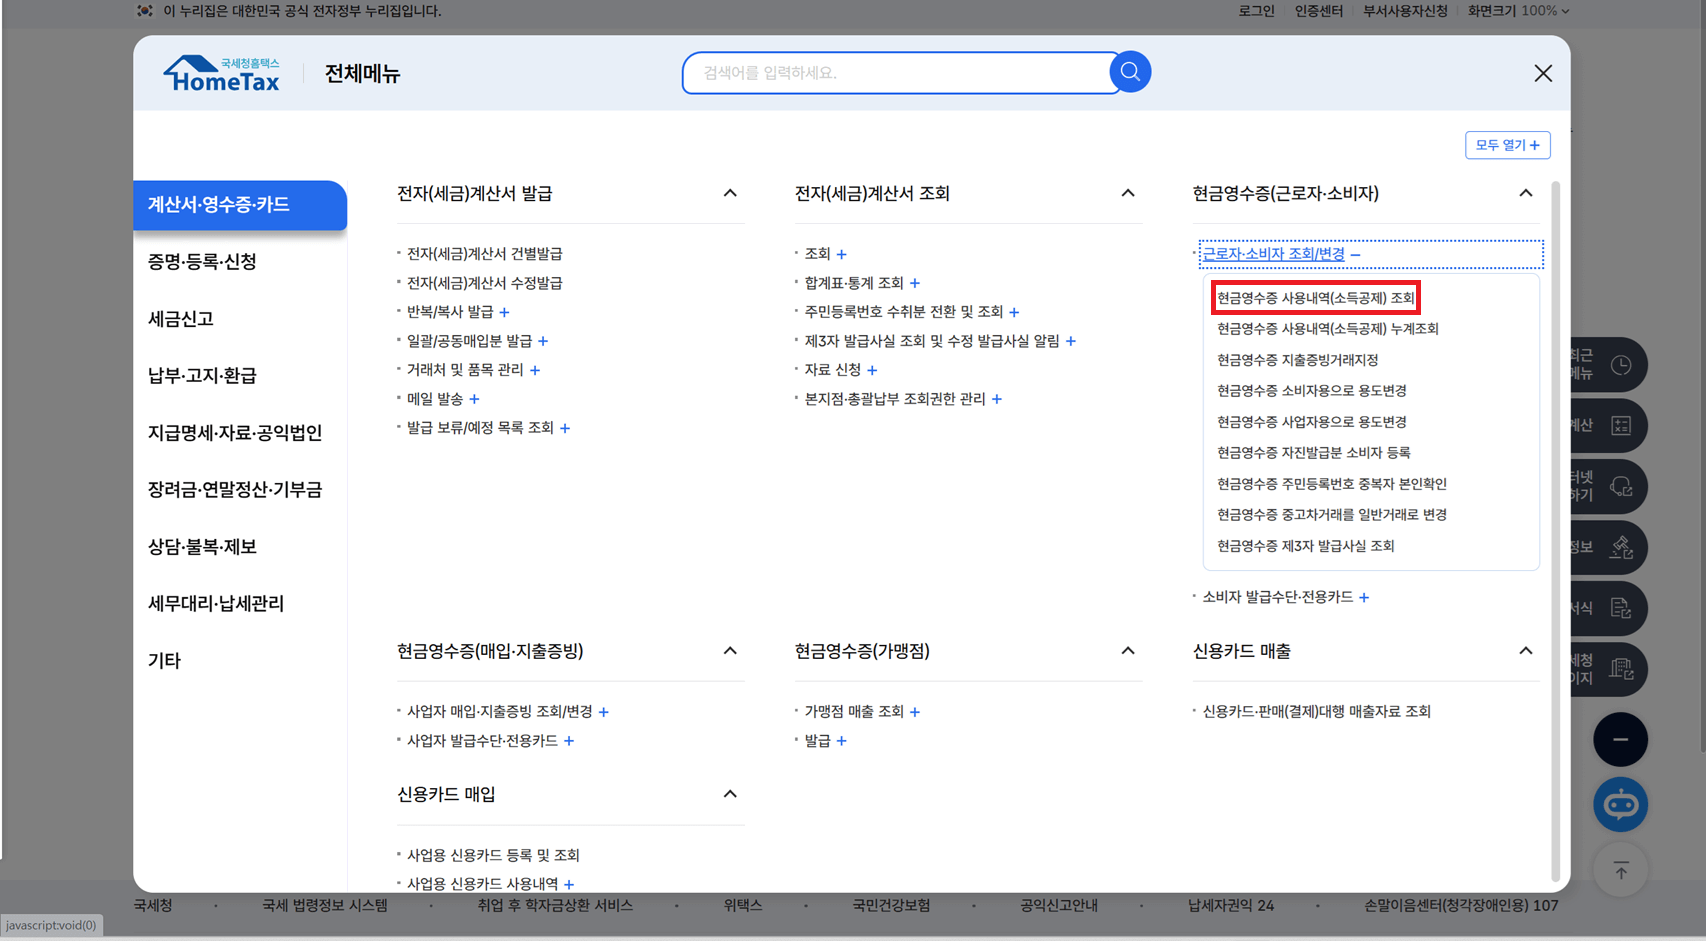
Task: Click the 모두 열기 button
Action: (x=1507, y=145)
